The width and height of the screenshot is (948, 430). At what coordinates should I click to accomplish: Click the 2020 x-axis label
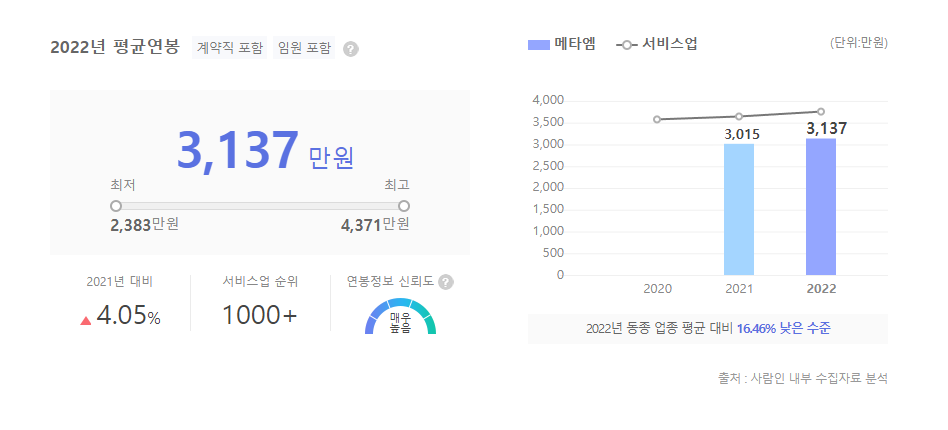(x=657, y=289)
